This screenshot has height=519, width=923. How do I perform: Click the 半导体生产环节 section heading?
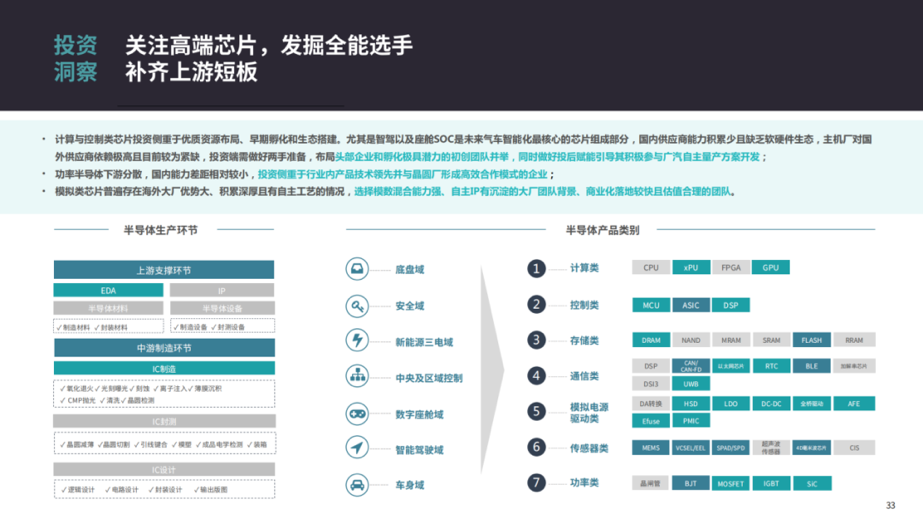point(161,230)
